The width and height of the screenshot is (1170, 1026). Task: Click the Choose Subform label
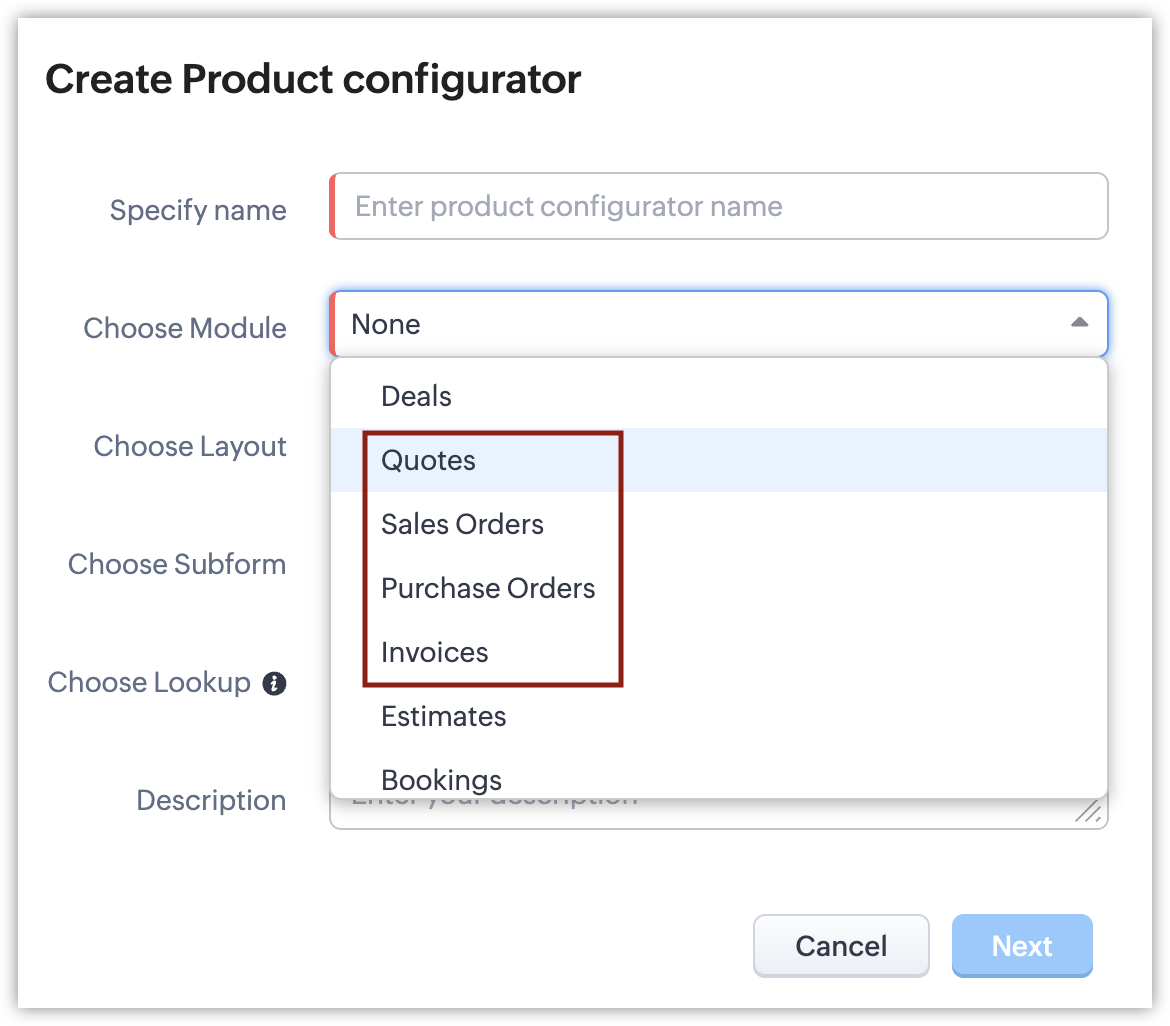[177, 564]
